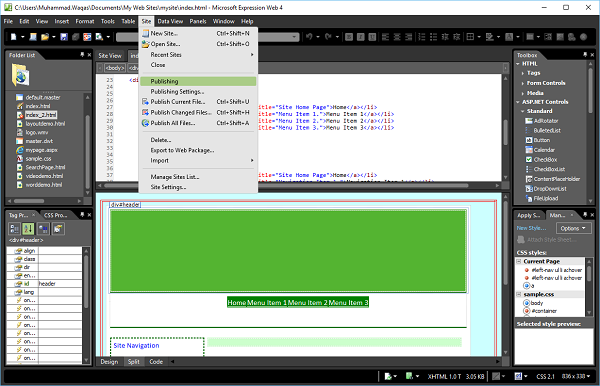The width and height of the screenshot is (600, 386).
Task: Expand the Import submenu
Action: point(198,160)
